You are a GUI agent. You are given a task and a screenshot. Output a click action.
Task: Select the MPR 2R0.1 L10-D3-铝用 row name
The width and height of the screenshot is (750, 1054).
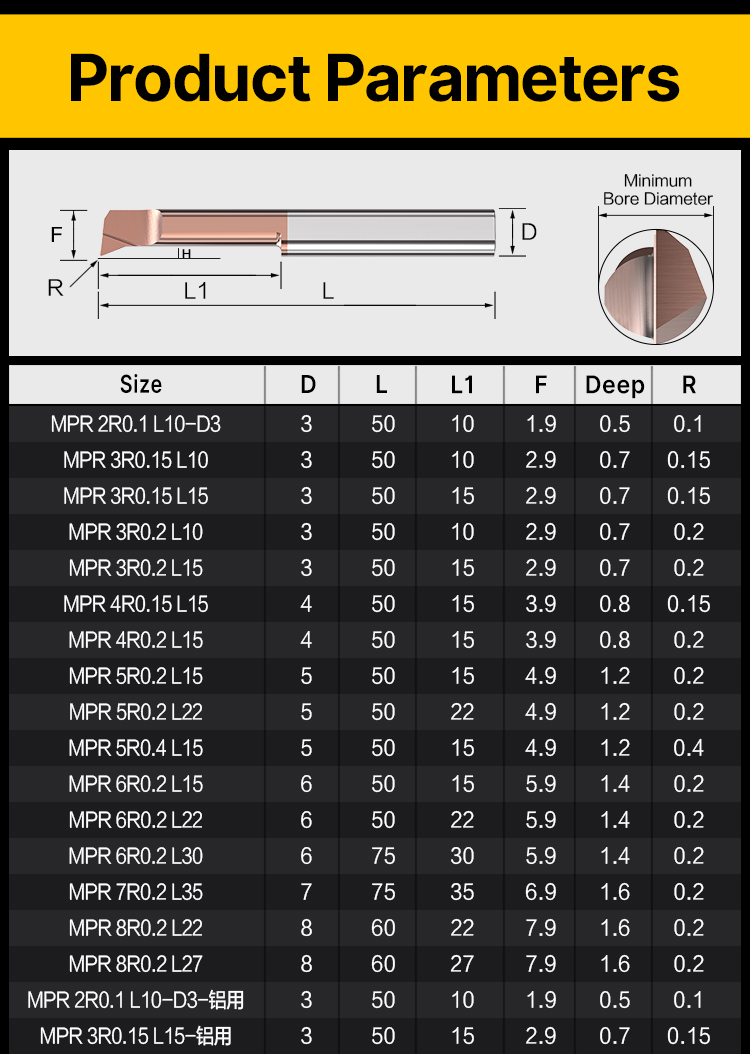point(136,1000)
